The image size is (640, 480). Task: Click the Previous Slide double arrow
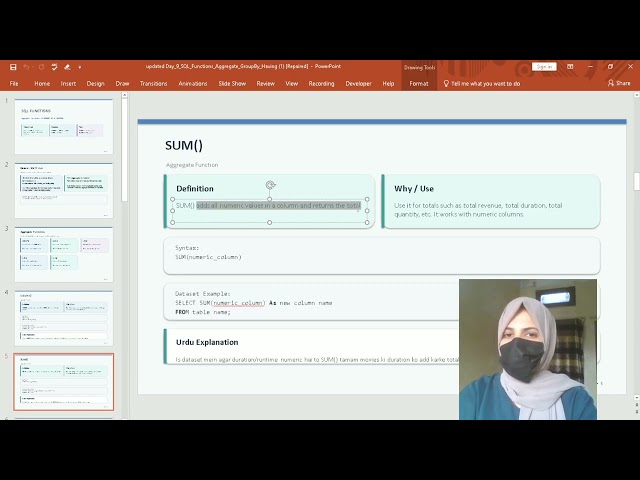coord(636,404)
